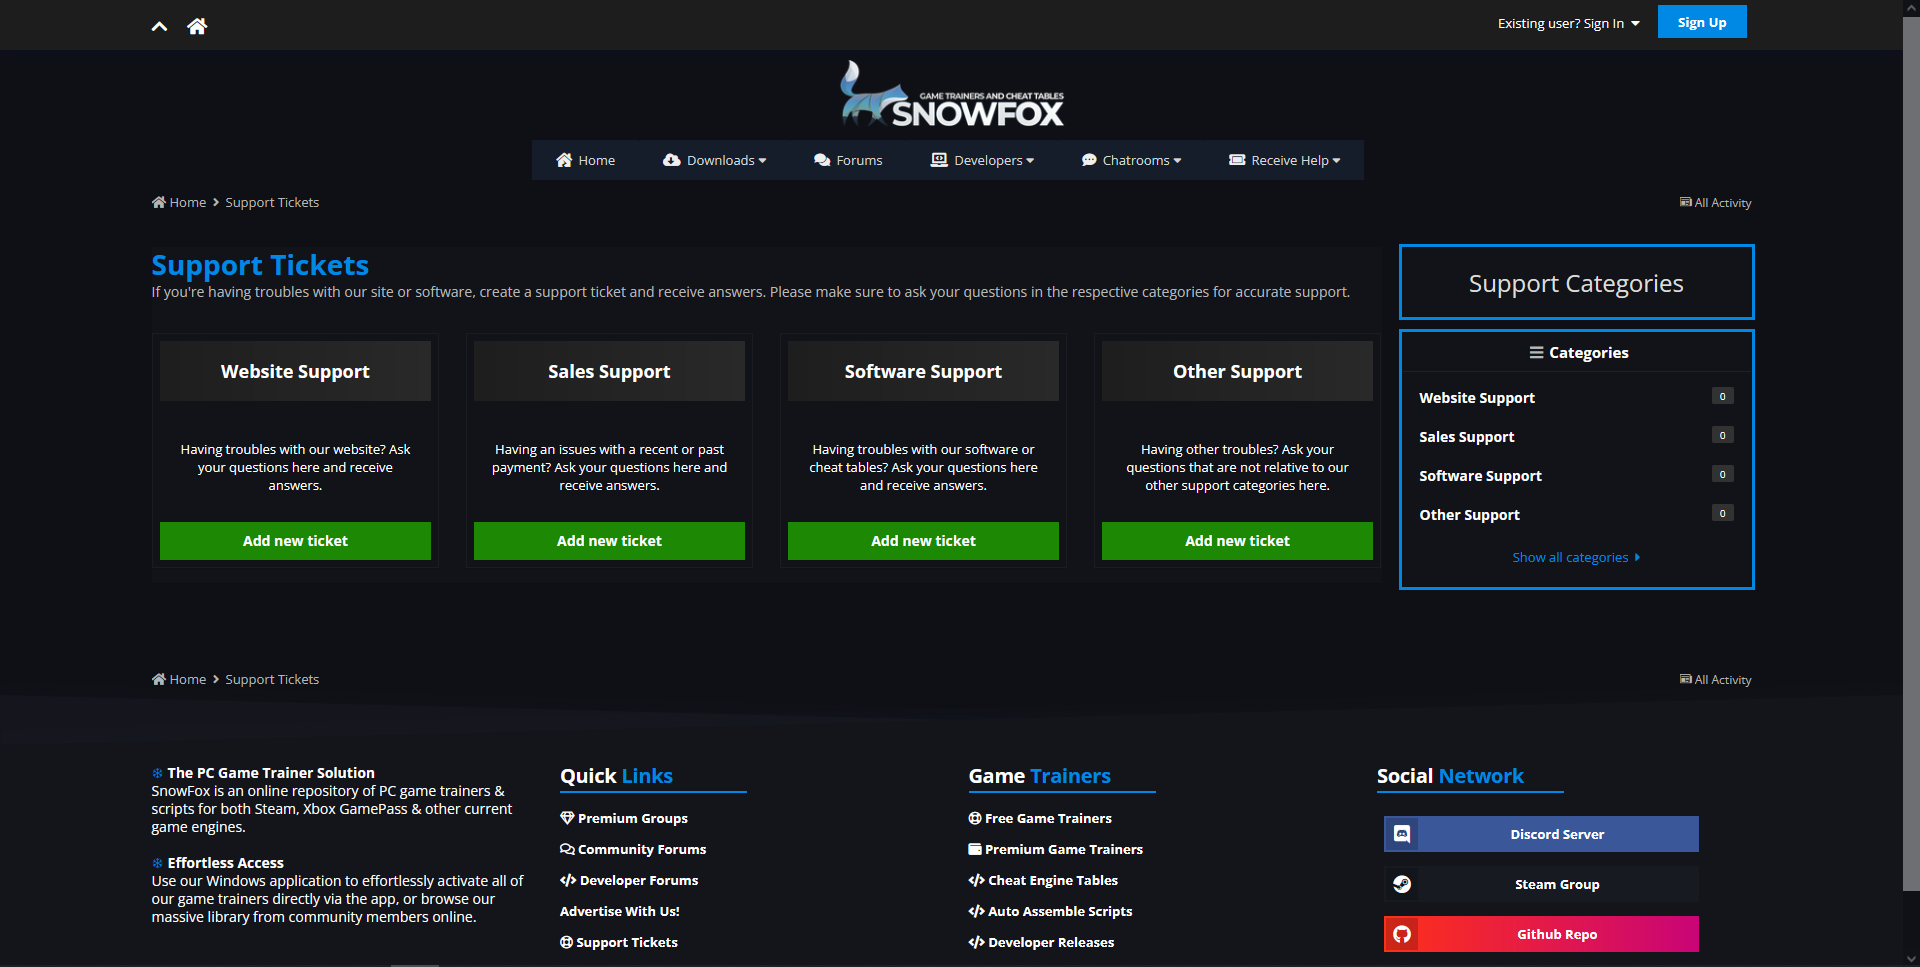Click the Discord Server icon

(x=1402, y=834)
